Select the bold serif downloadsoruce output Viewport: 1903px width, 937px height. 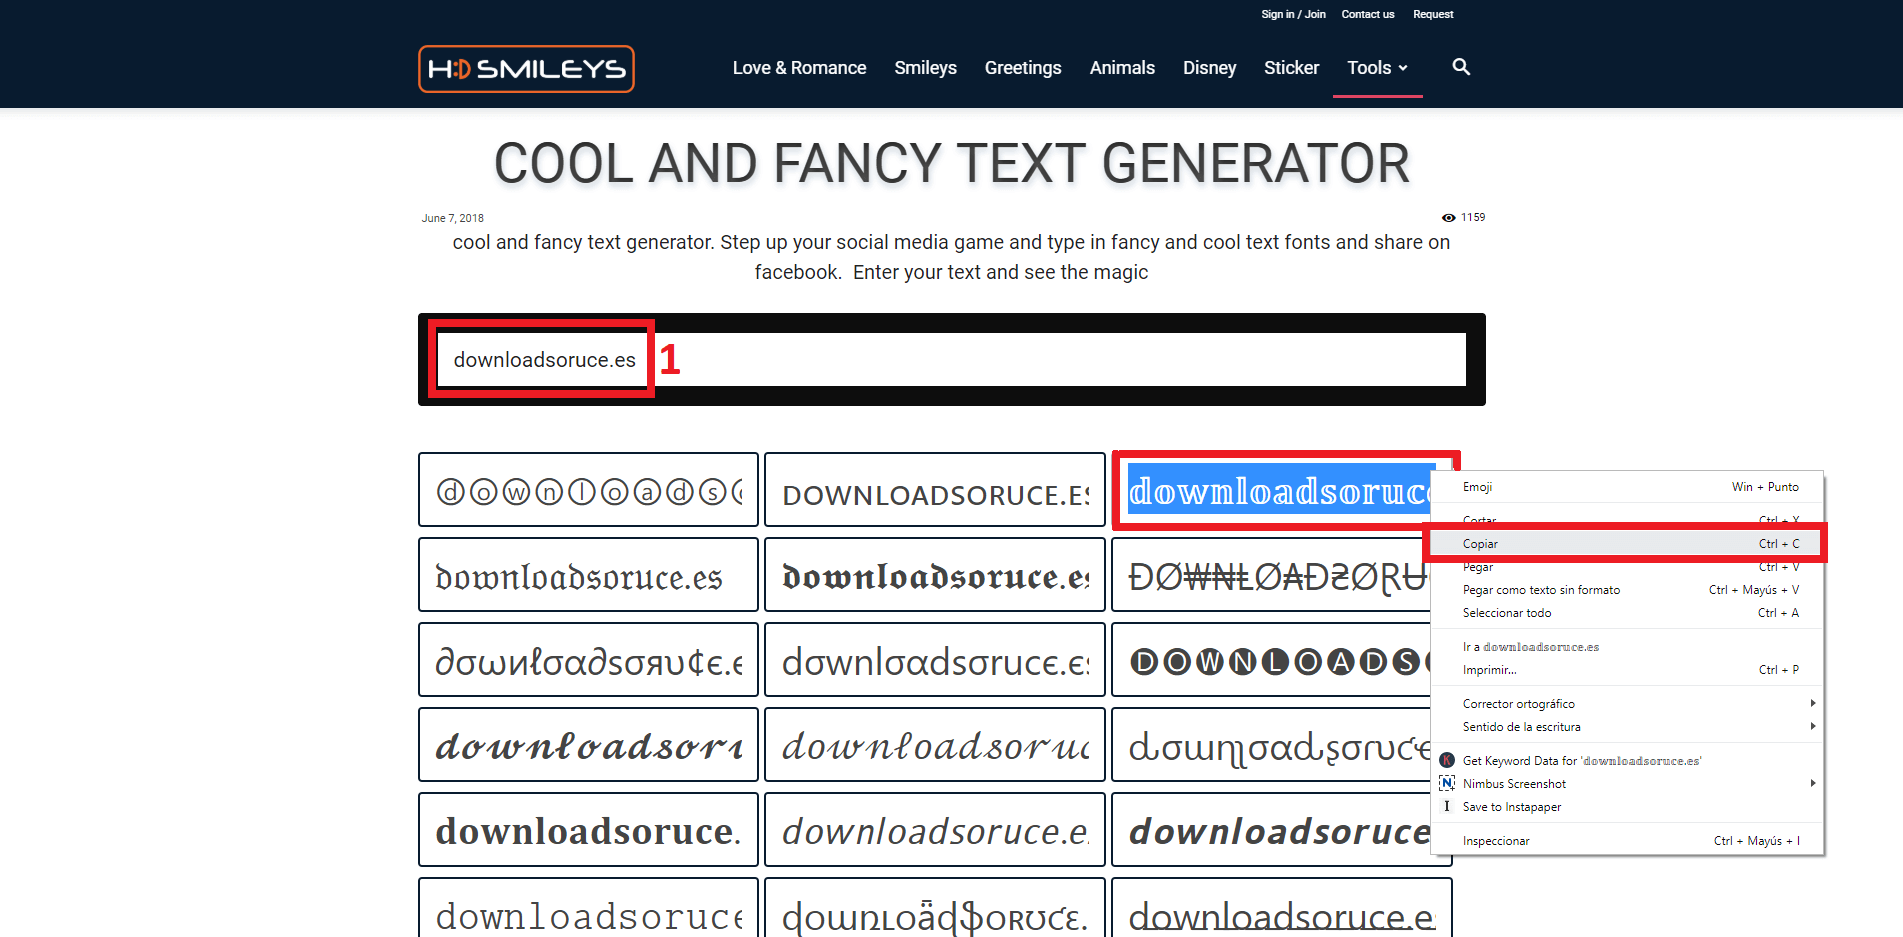[x=588, y=830]
